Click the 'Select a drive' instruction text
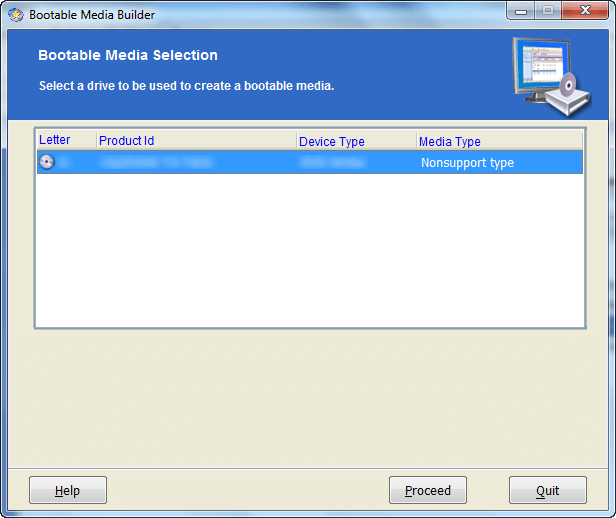This screenshot has height=518, width=616. (x=187, y=86)
